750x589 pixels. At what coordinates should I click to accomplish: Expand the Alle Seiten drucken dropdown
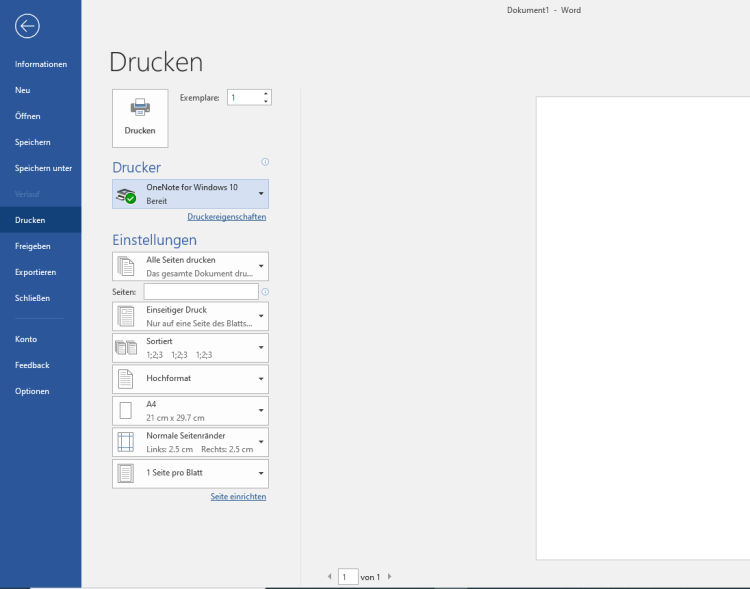coord(191,266)
